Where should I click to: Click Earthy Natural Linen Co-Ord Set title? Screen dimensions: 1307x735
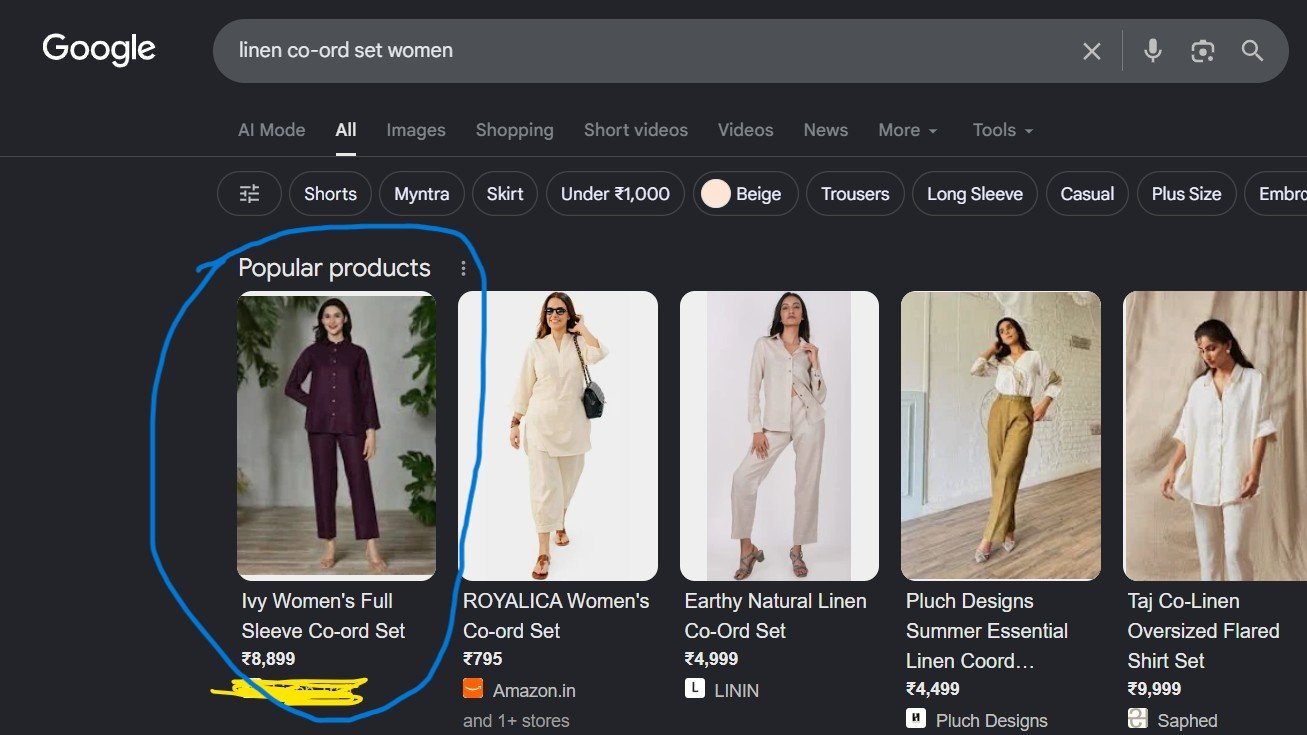pyautogui.click(x=775, y=616)
